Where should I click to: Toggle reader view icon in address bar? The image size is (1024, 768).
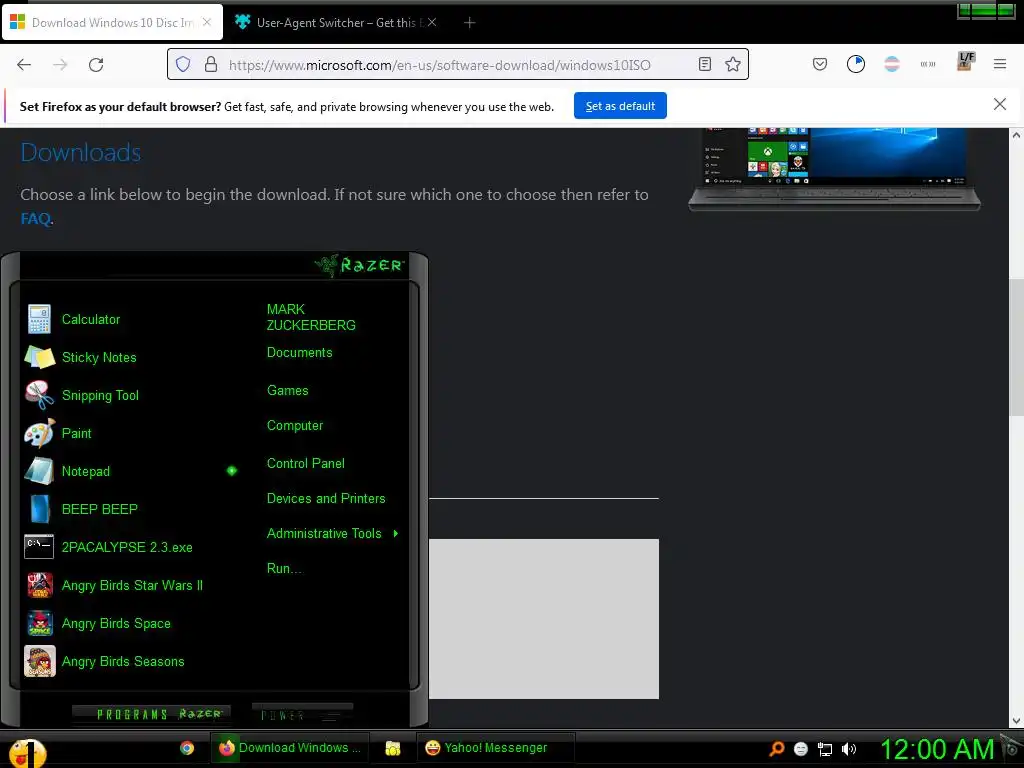point(705,64)
